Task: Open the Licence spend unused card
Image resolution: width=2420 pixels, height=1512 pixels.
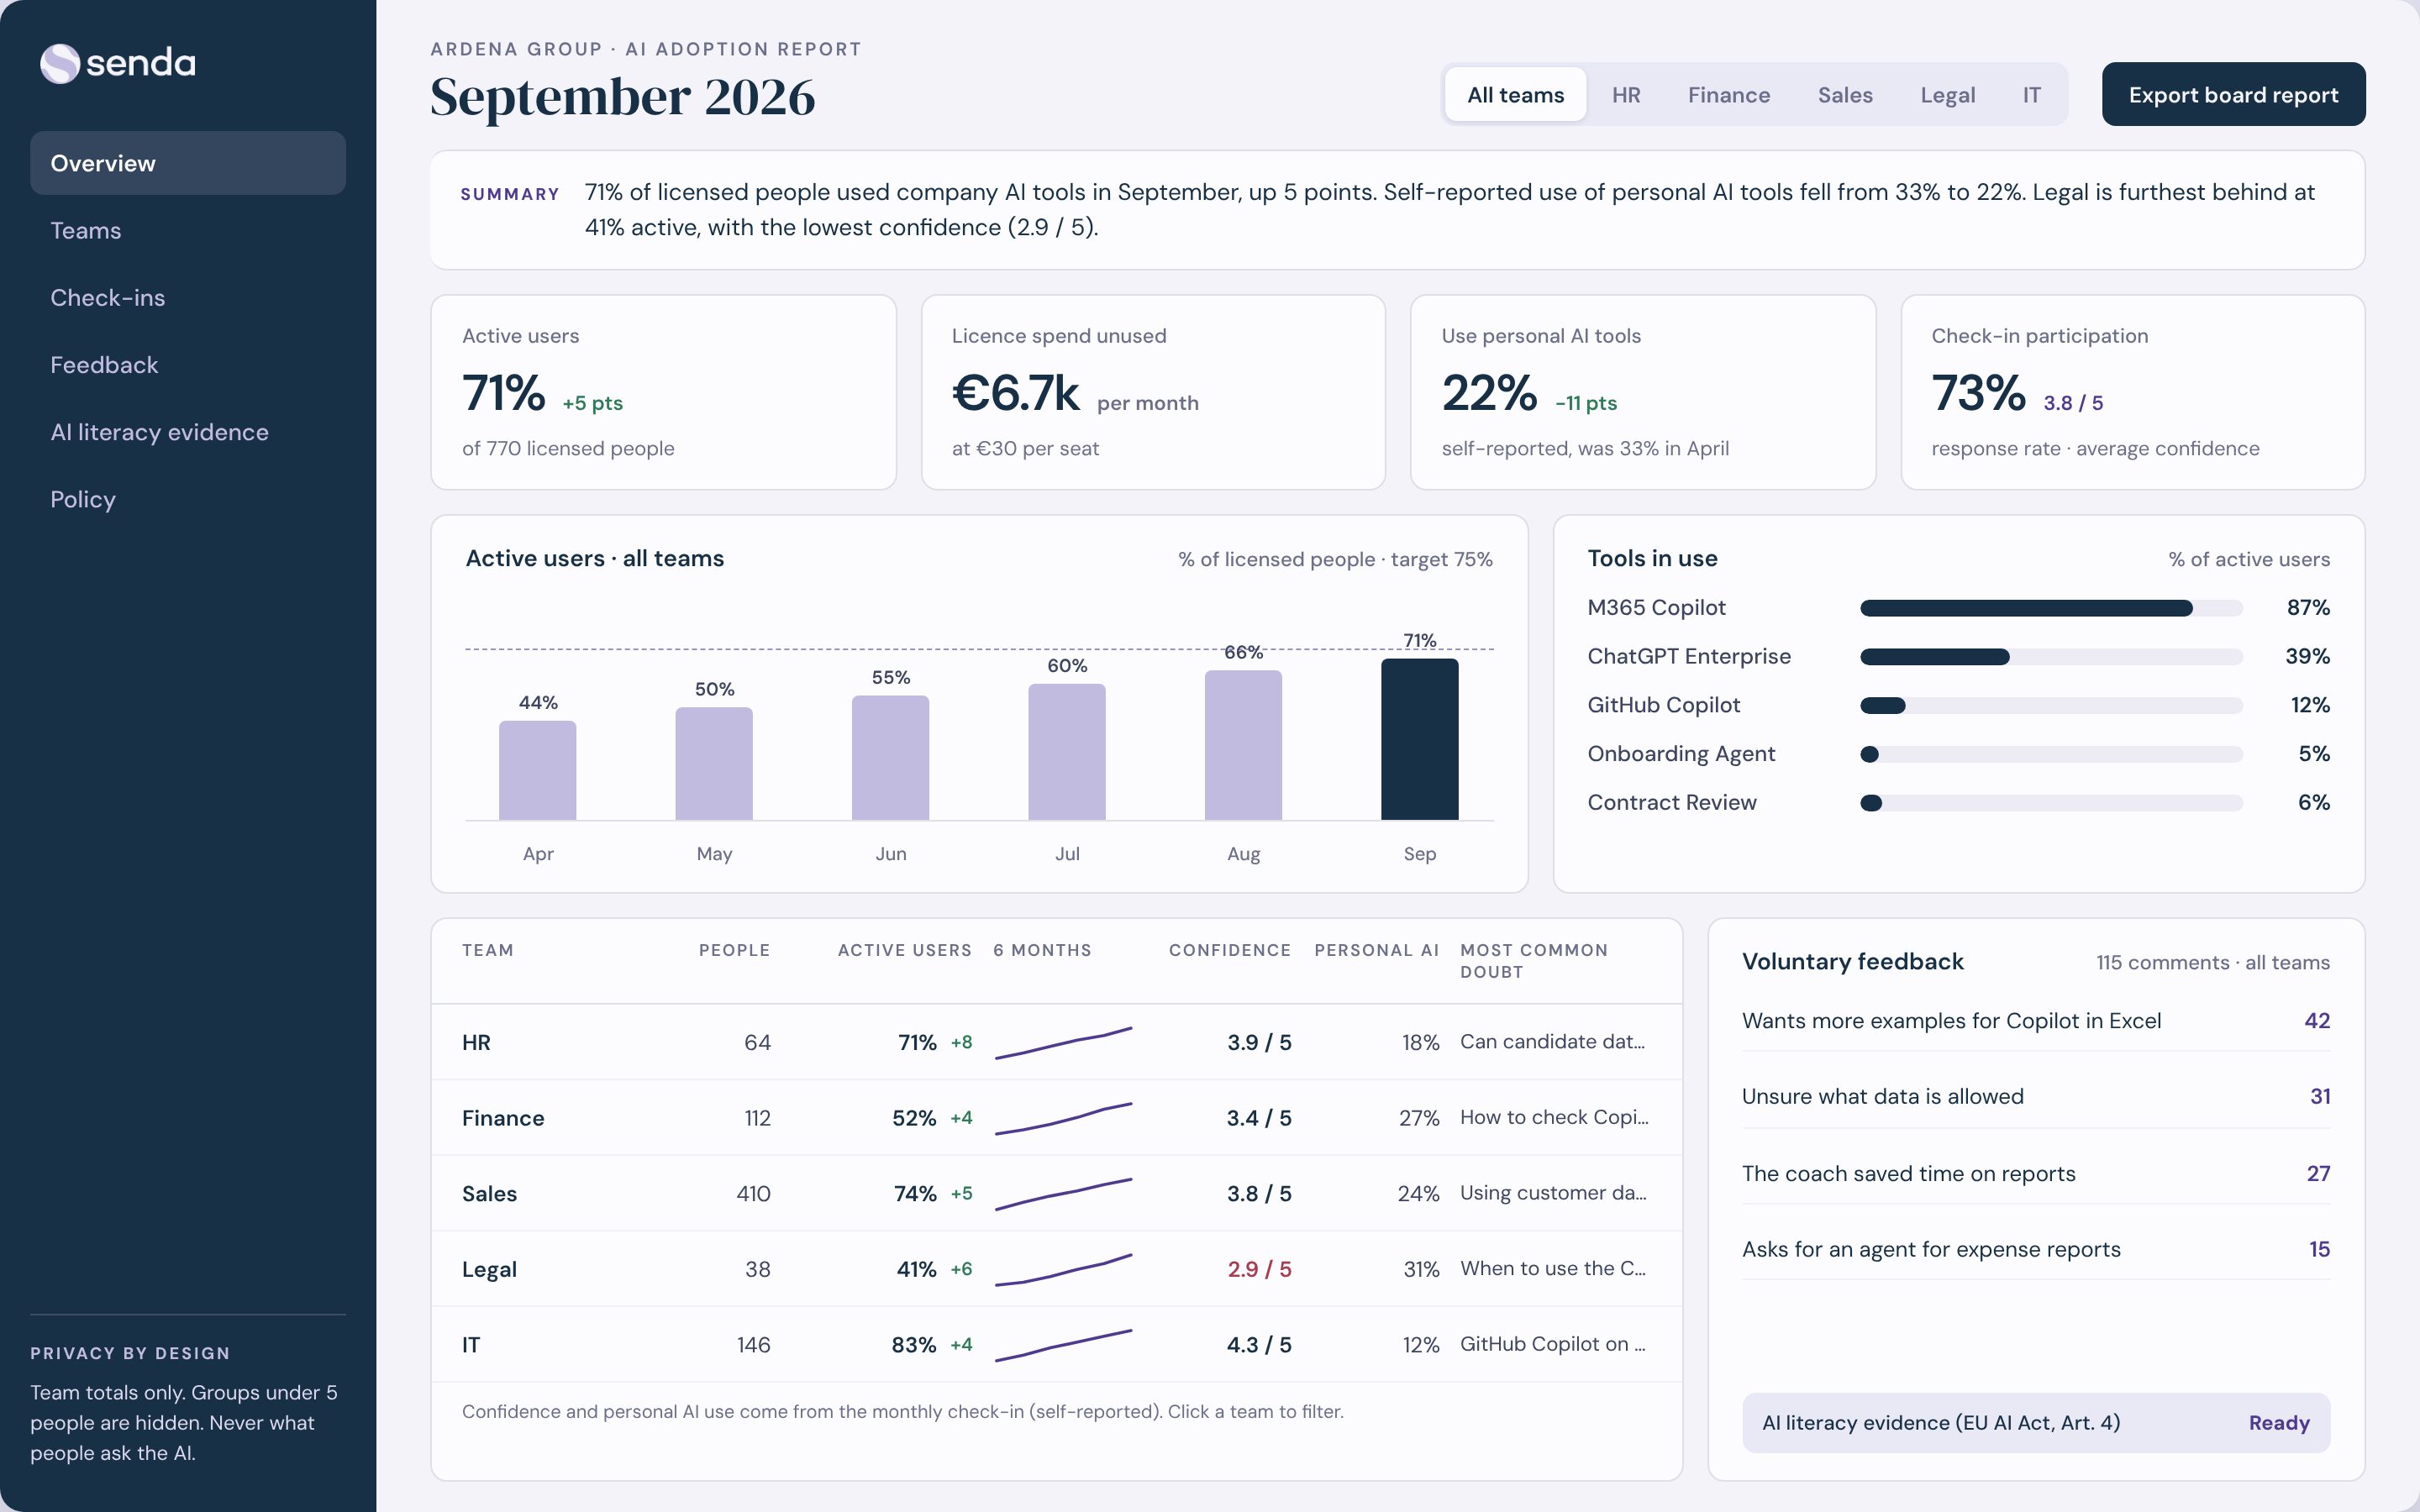Action: click(x=1153, y=392)
